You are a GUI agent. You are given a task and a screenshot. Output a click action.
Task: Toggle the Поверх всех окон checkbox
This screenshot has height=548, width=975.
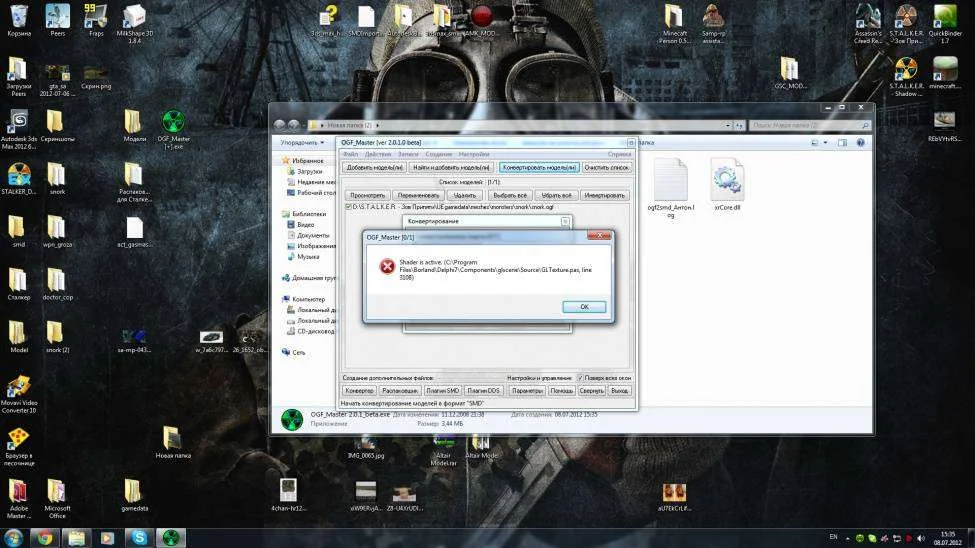tap(580, 378)
